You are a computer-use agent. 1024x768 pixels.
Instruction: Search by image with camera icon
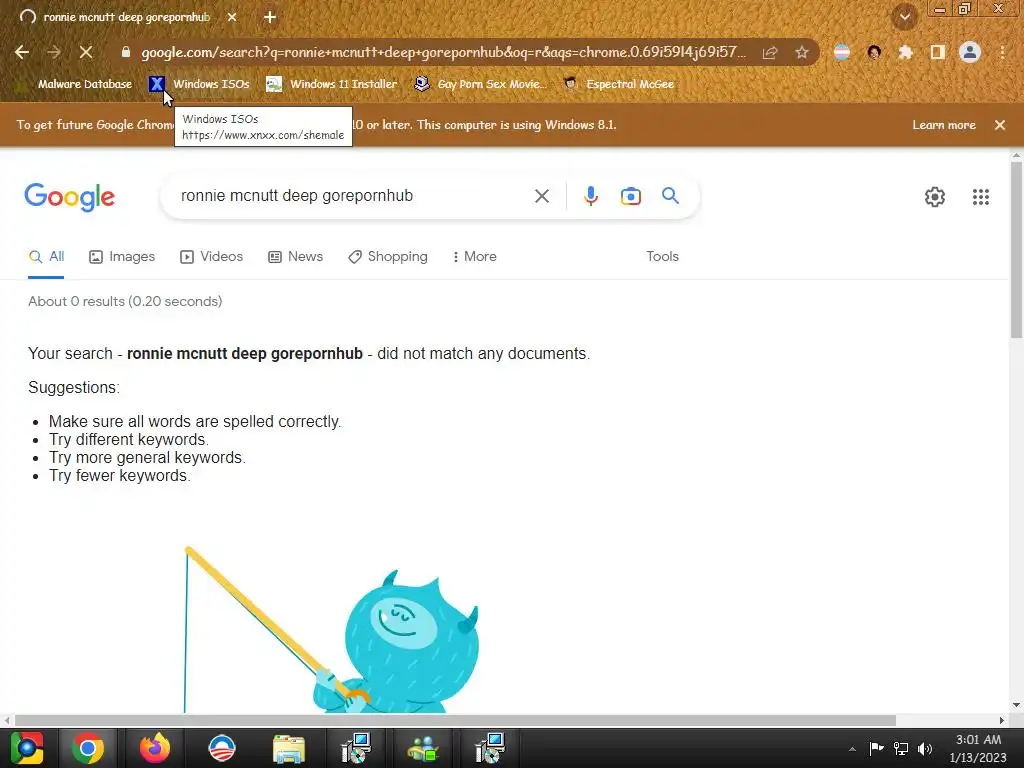[x=631, y=196]
